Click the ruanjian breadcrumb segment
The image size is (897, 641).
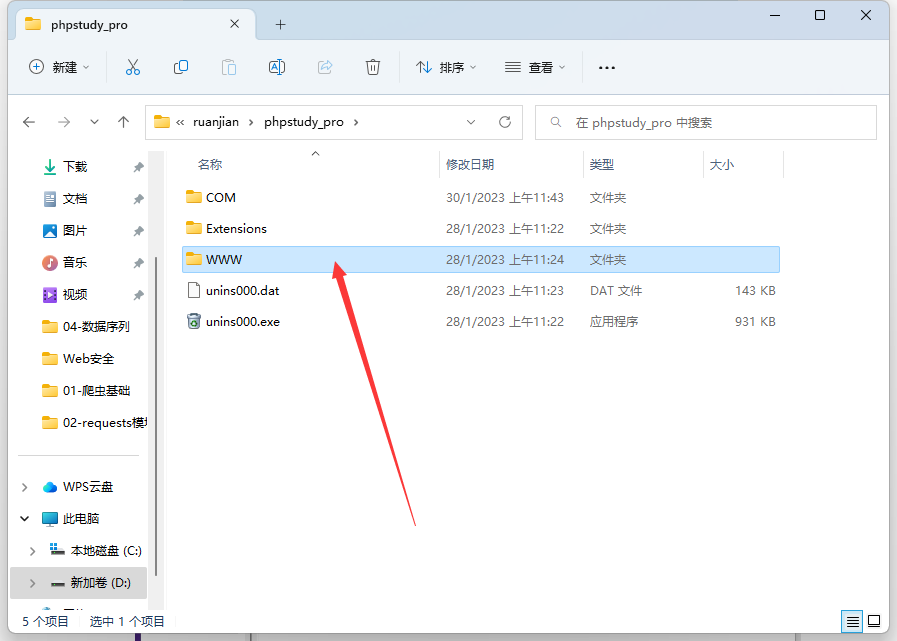pos(216,122)
